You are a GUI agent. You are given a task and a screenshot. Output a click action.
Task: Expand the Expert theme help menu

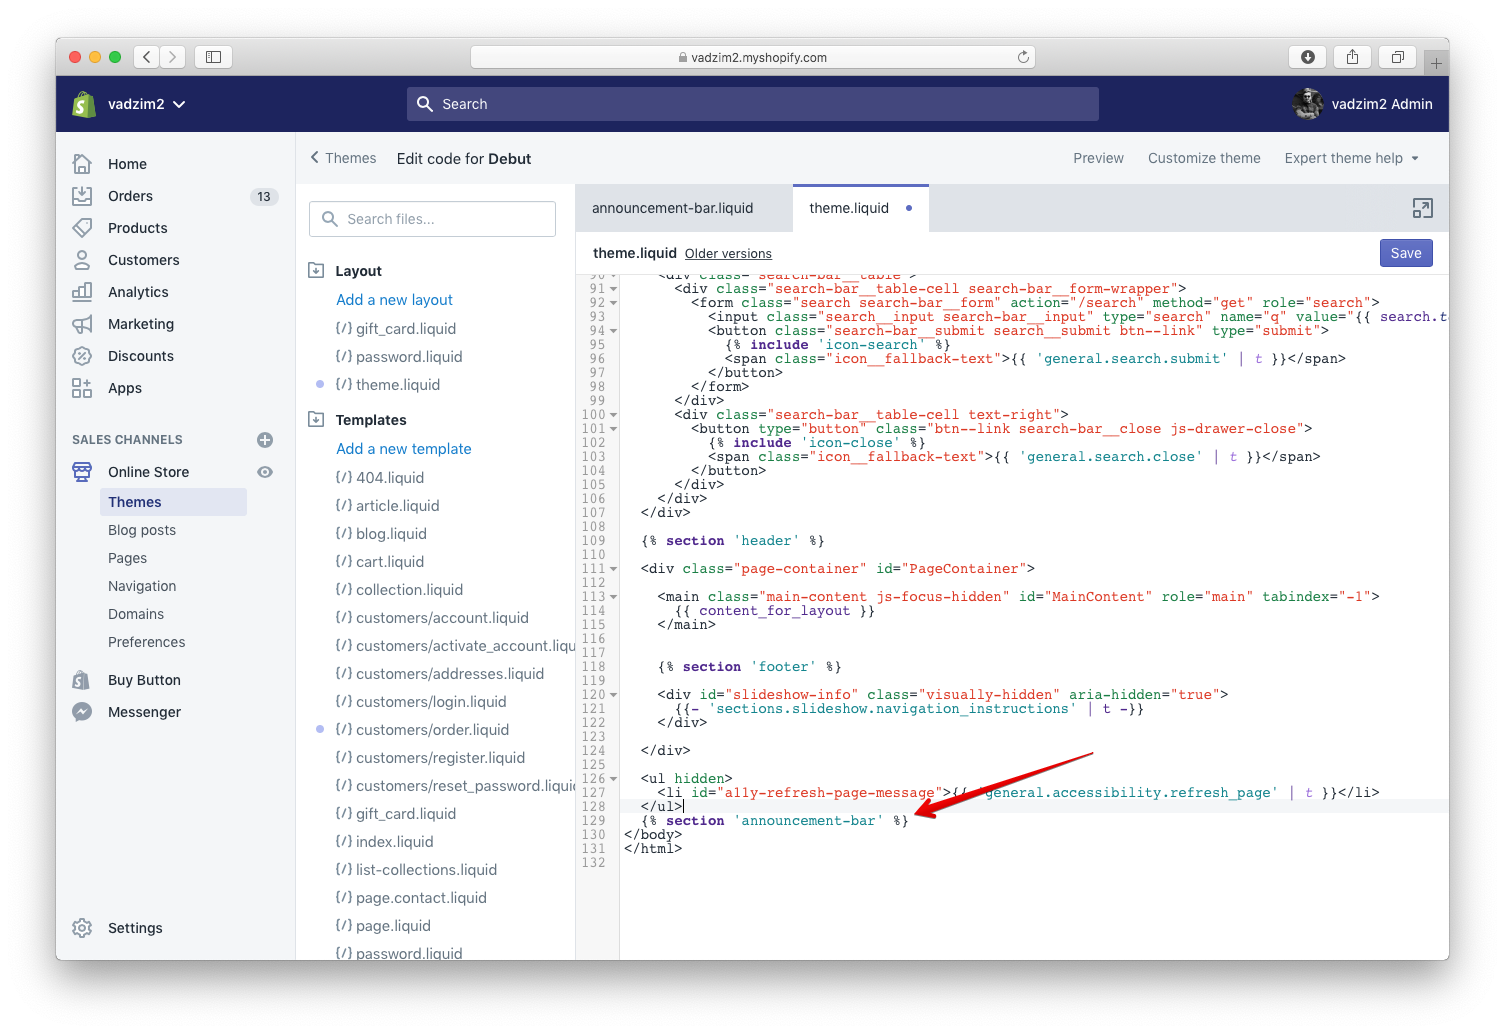pyautogui.click(x=1351, y=158)
